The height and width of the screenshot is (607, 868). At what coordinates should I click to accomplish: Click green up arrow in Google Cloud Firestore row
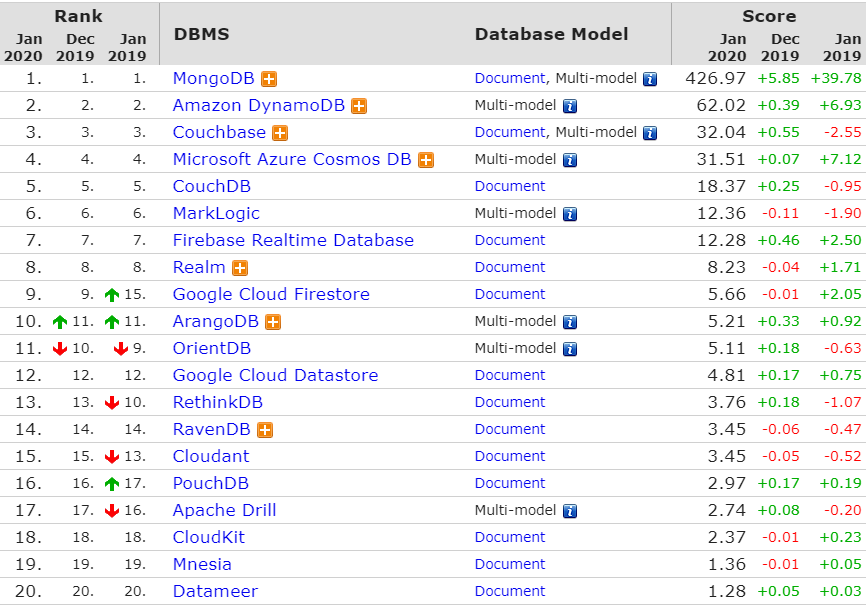(x=112, y=295)
